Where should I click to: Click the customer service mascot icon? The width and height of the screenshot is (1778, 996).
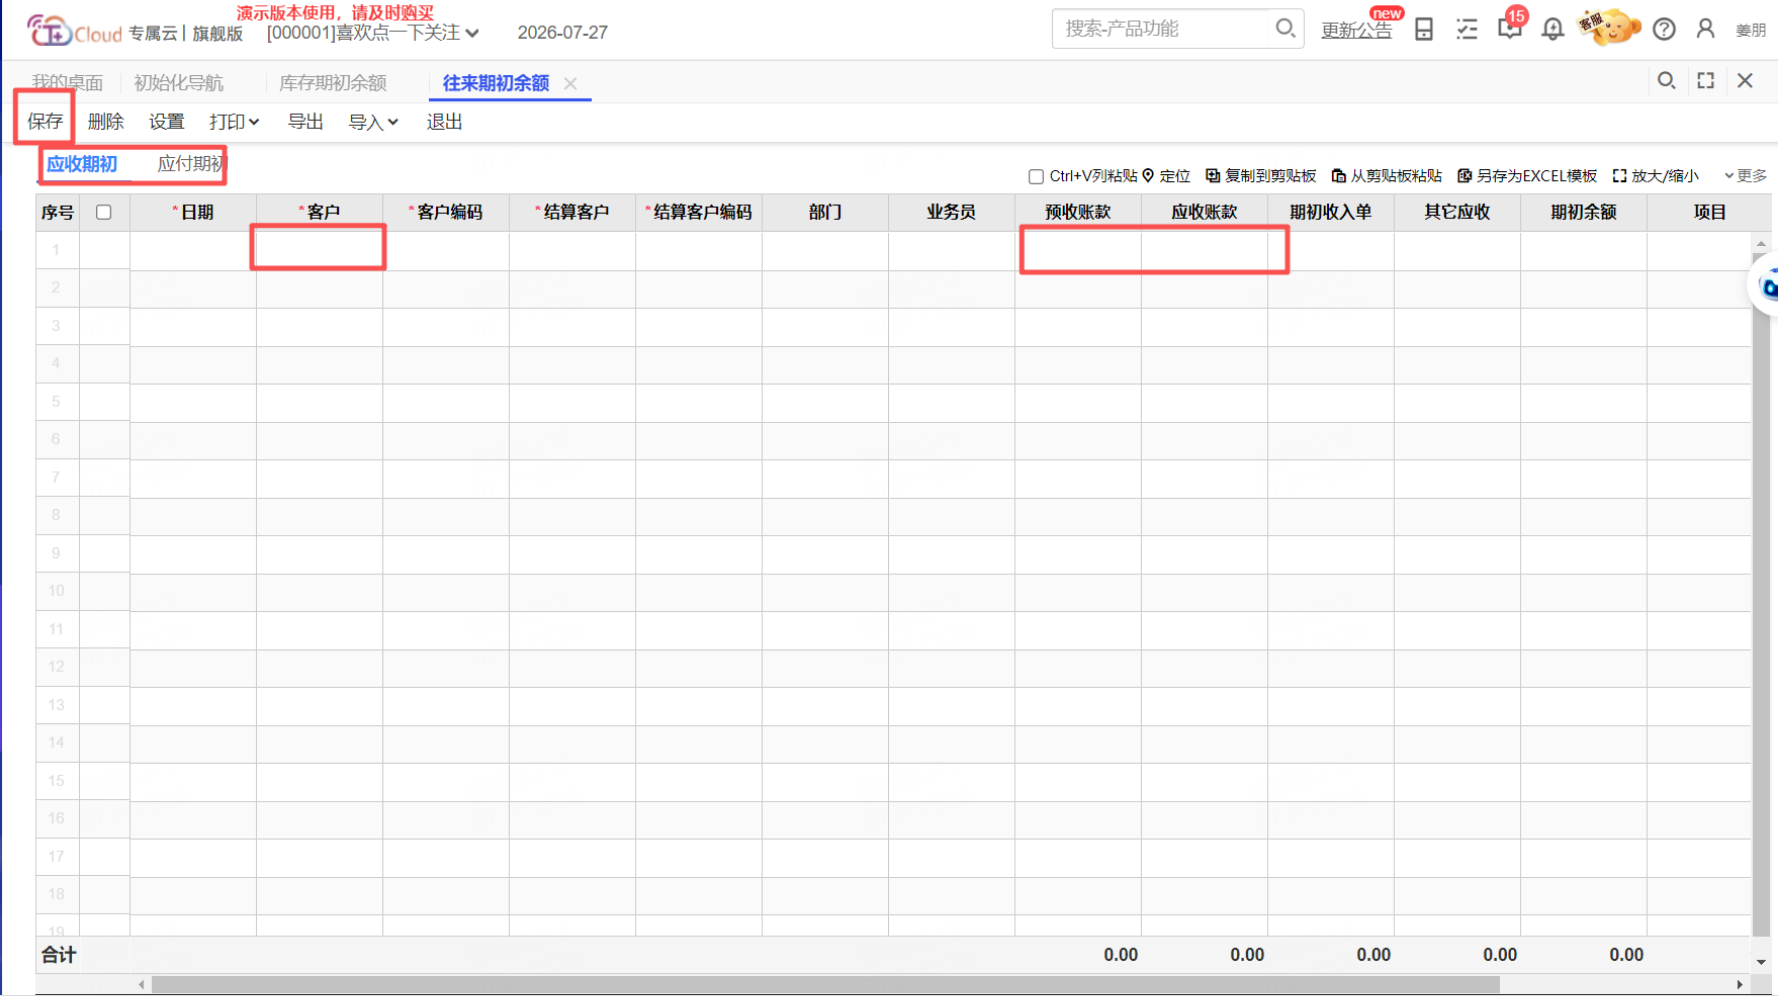[1609, 27]
